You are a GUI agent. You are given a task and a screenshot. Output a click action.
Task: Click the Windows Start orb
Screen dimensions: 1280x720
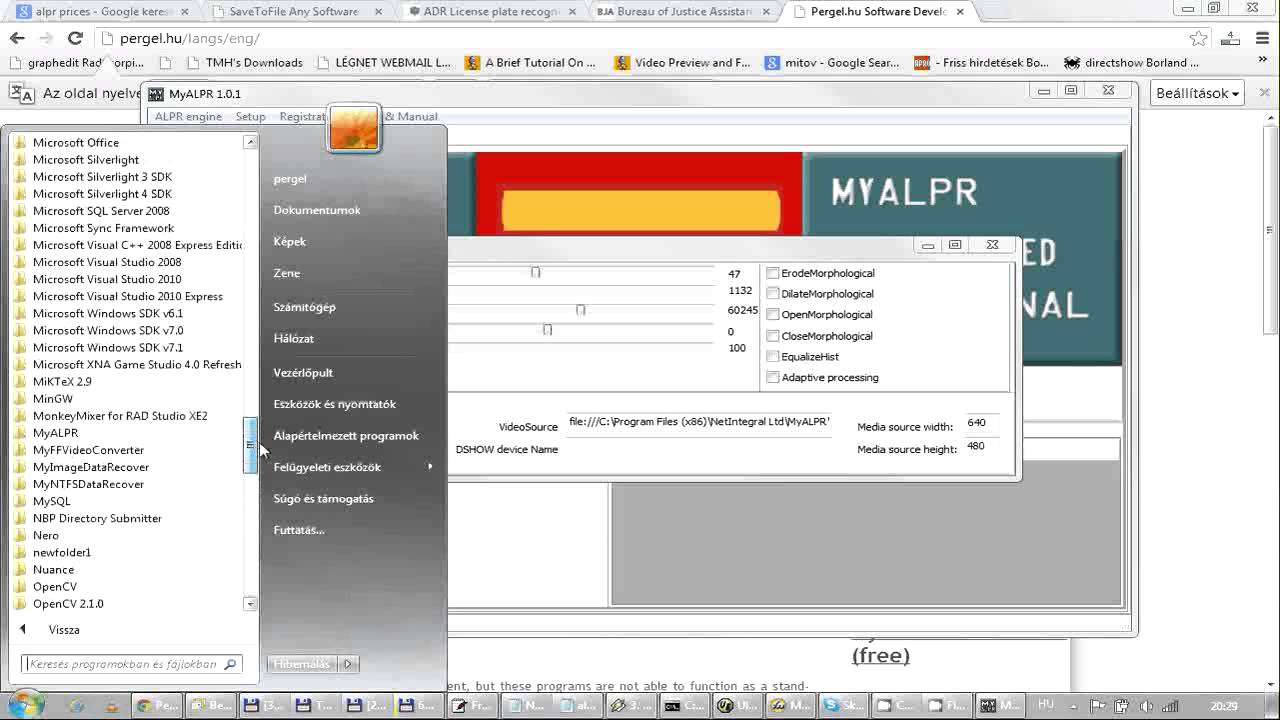click(x=26, y=704)
